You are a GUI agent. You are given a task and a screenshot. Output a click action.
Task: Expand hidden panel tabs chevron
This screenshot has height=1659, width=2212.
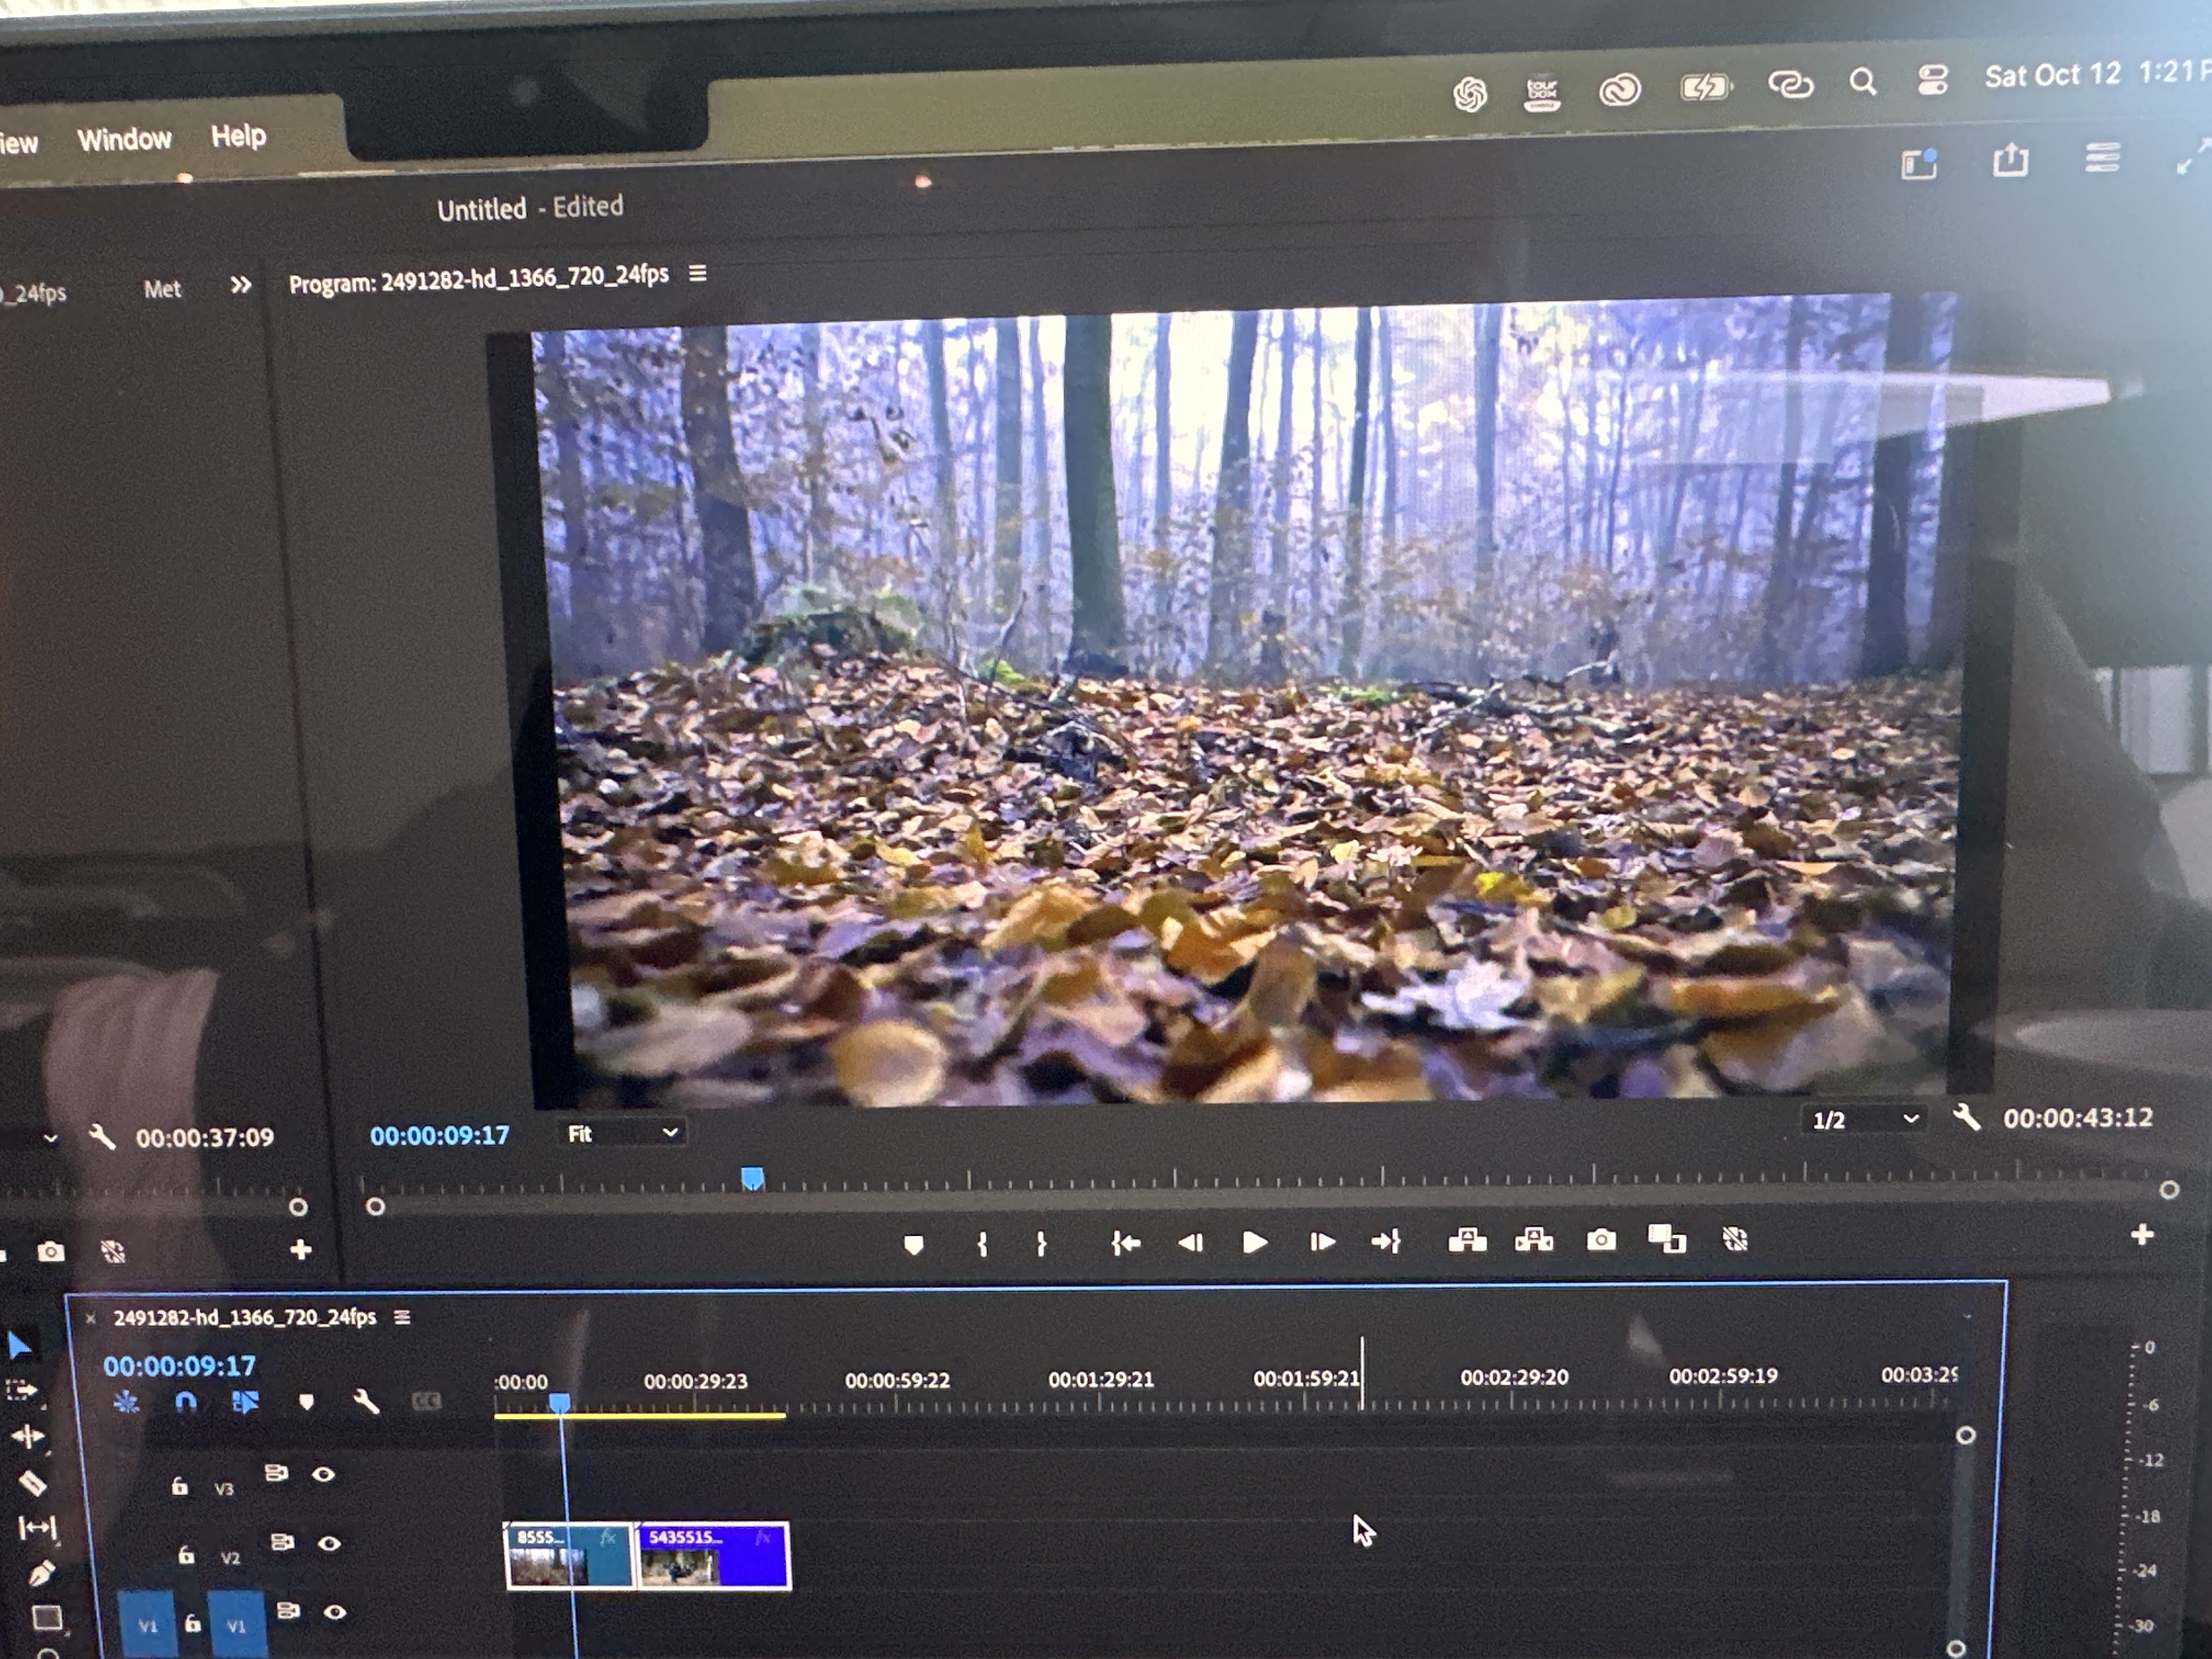pyautogui.click(x=240, y=285)
